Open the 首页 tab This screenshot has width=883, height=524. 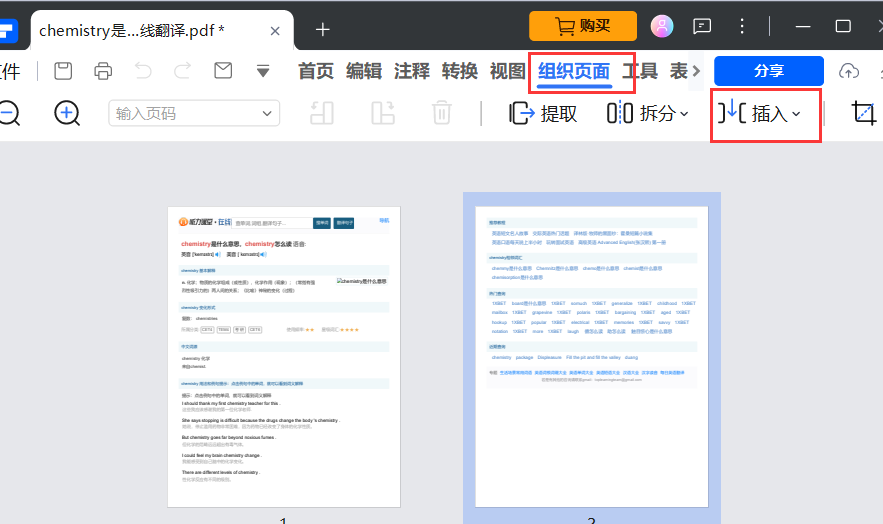pyautogui.click(x=315, y=71)
